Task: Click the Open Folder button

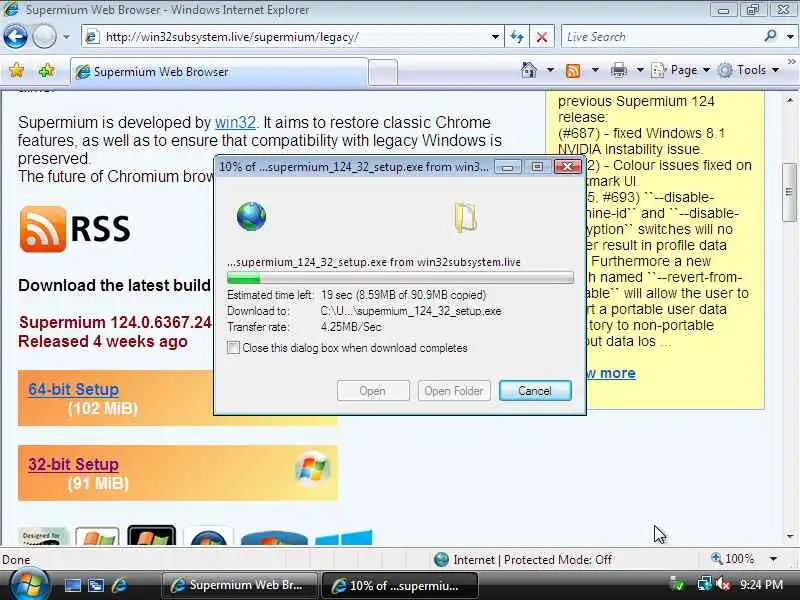Action: pos(454,391)
